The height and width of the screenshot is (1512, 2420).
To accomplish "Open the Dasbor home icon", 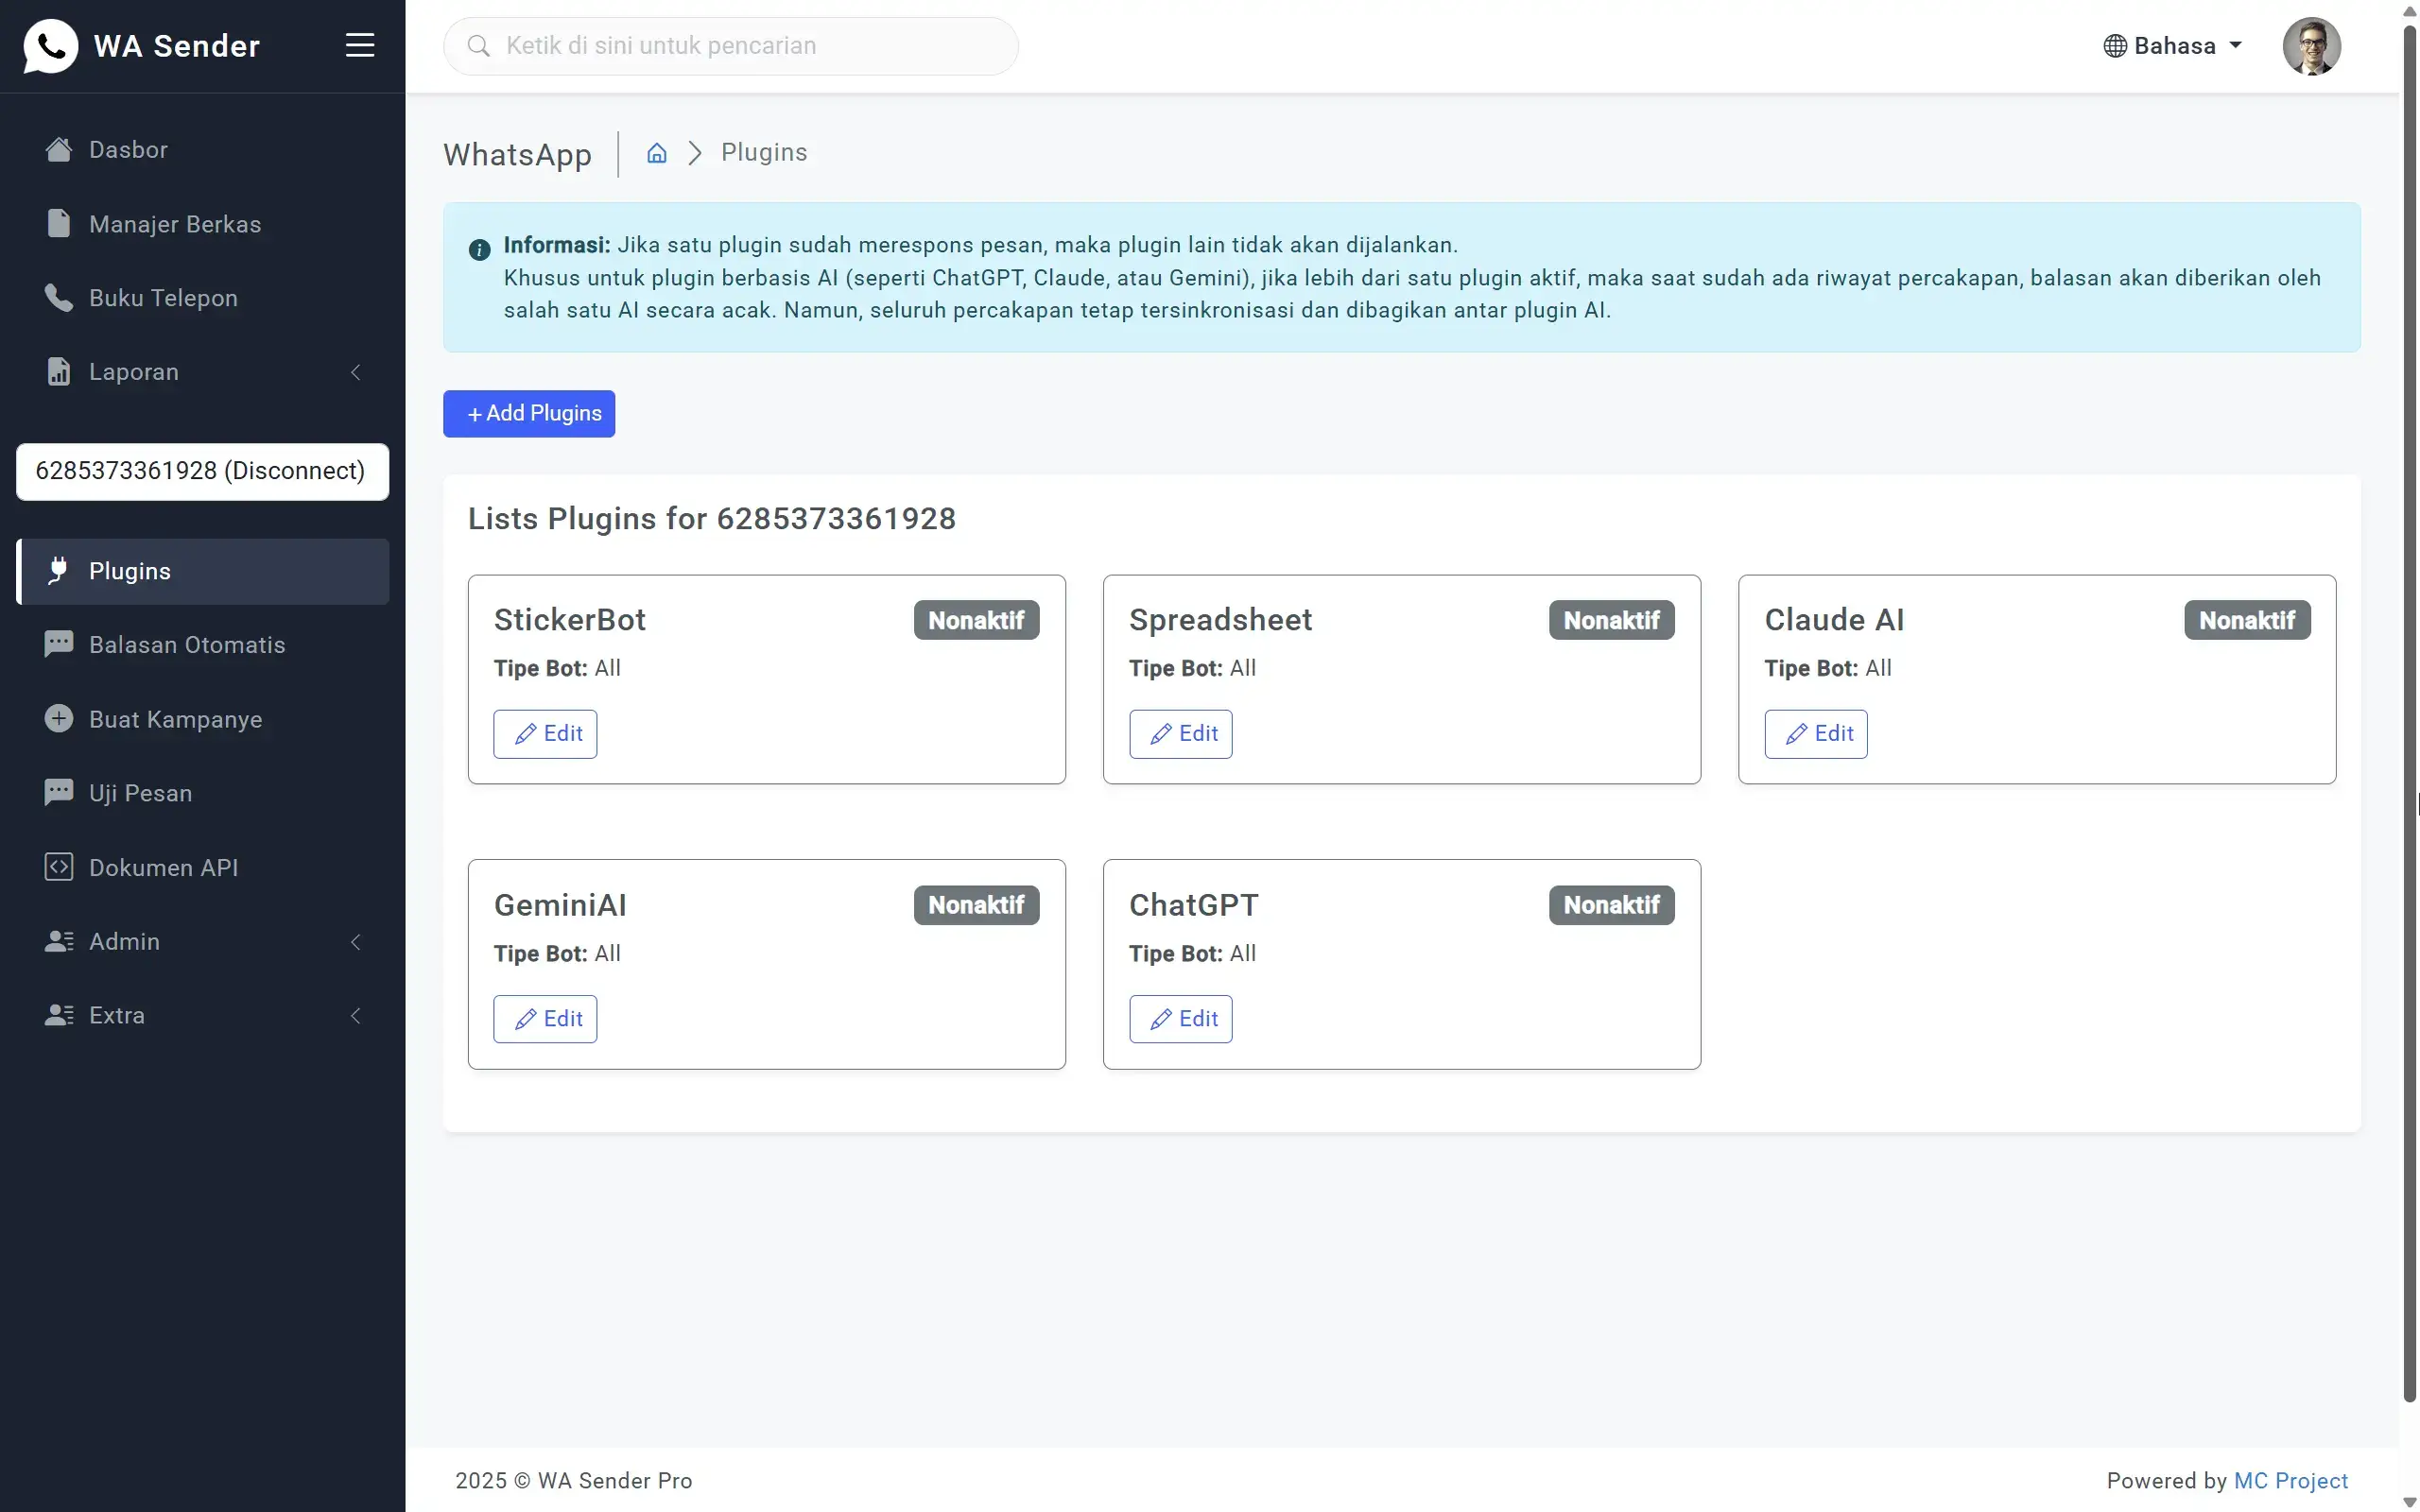I will pos(57,148).
